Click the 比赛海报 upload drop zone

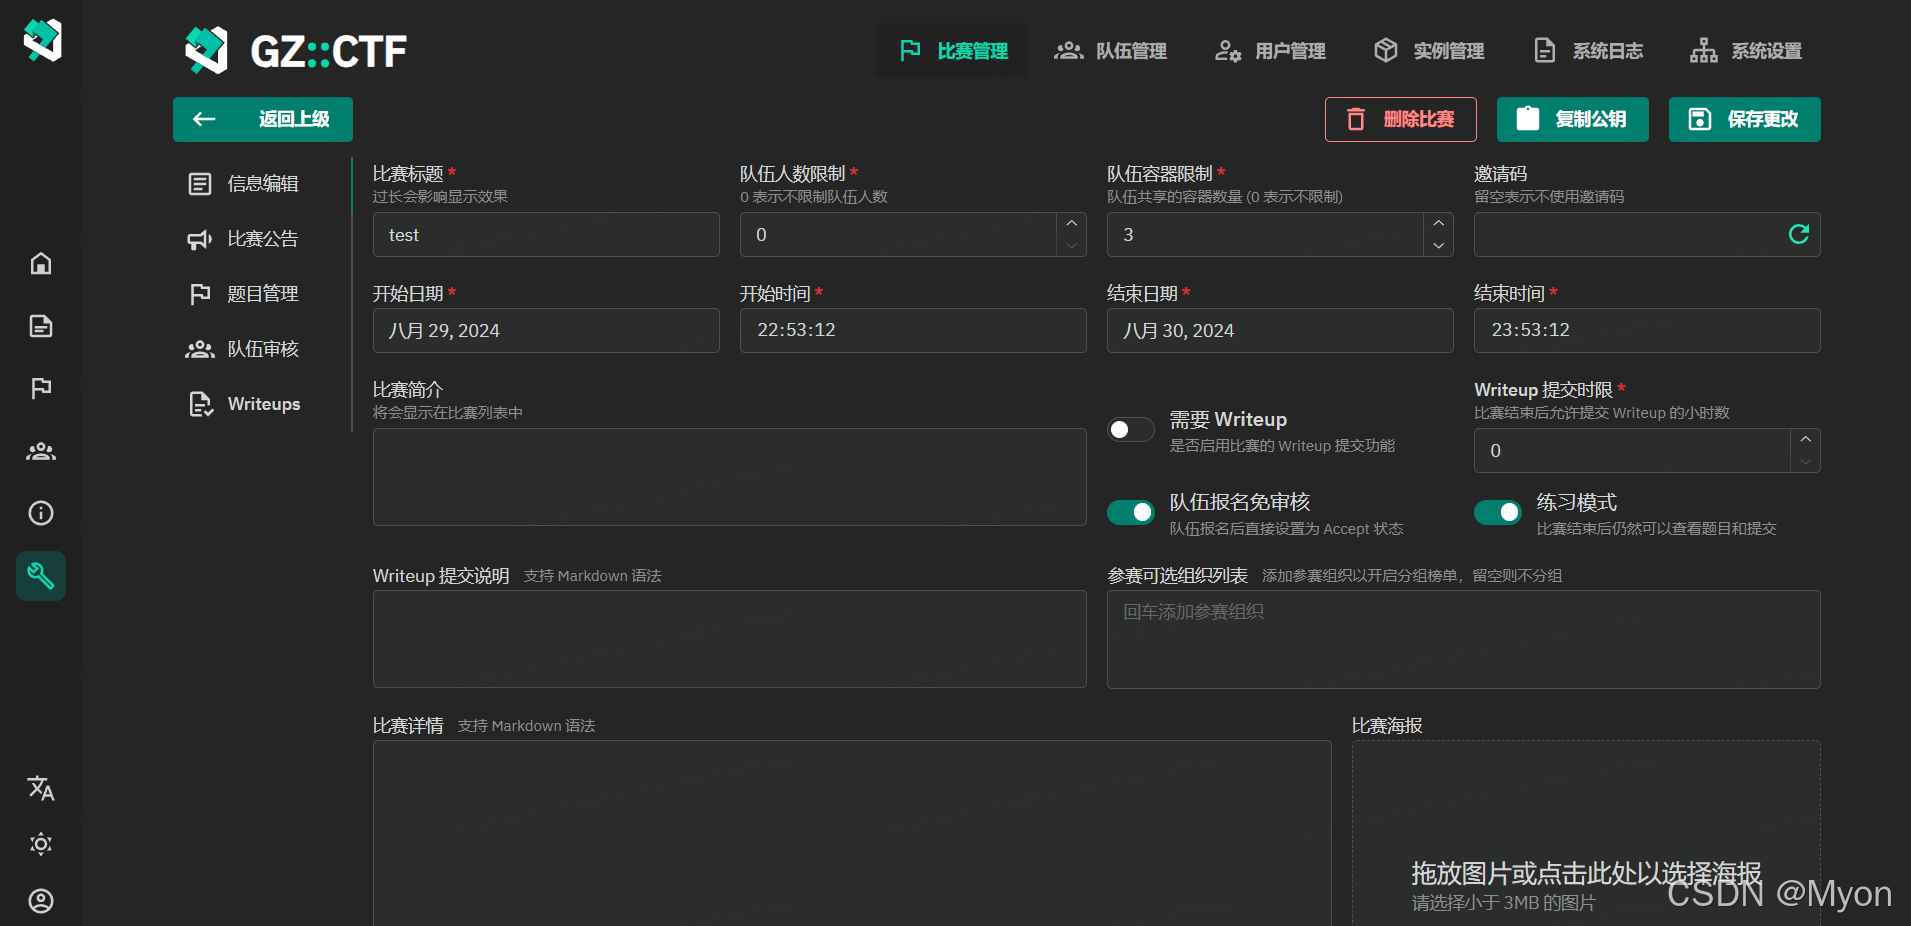(x=1586, y=833)
